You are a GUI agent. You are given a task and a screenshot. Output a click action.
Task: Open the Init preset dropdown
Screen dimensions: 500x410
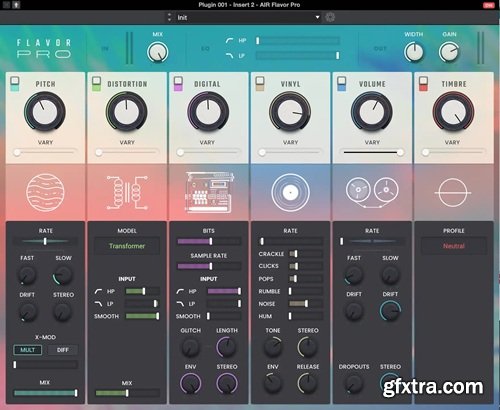pyautogui.click(x=248, y=17)
